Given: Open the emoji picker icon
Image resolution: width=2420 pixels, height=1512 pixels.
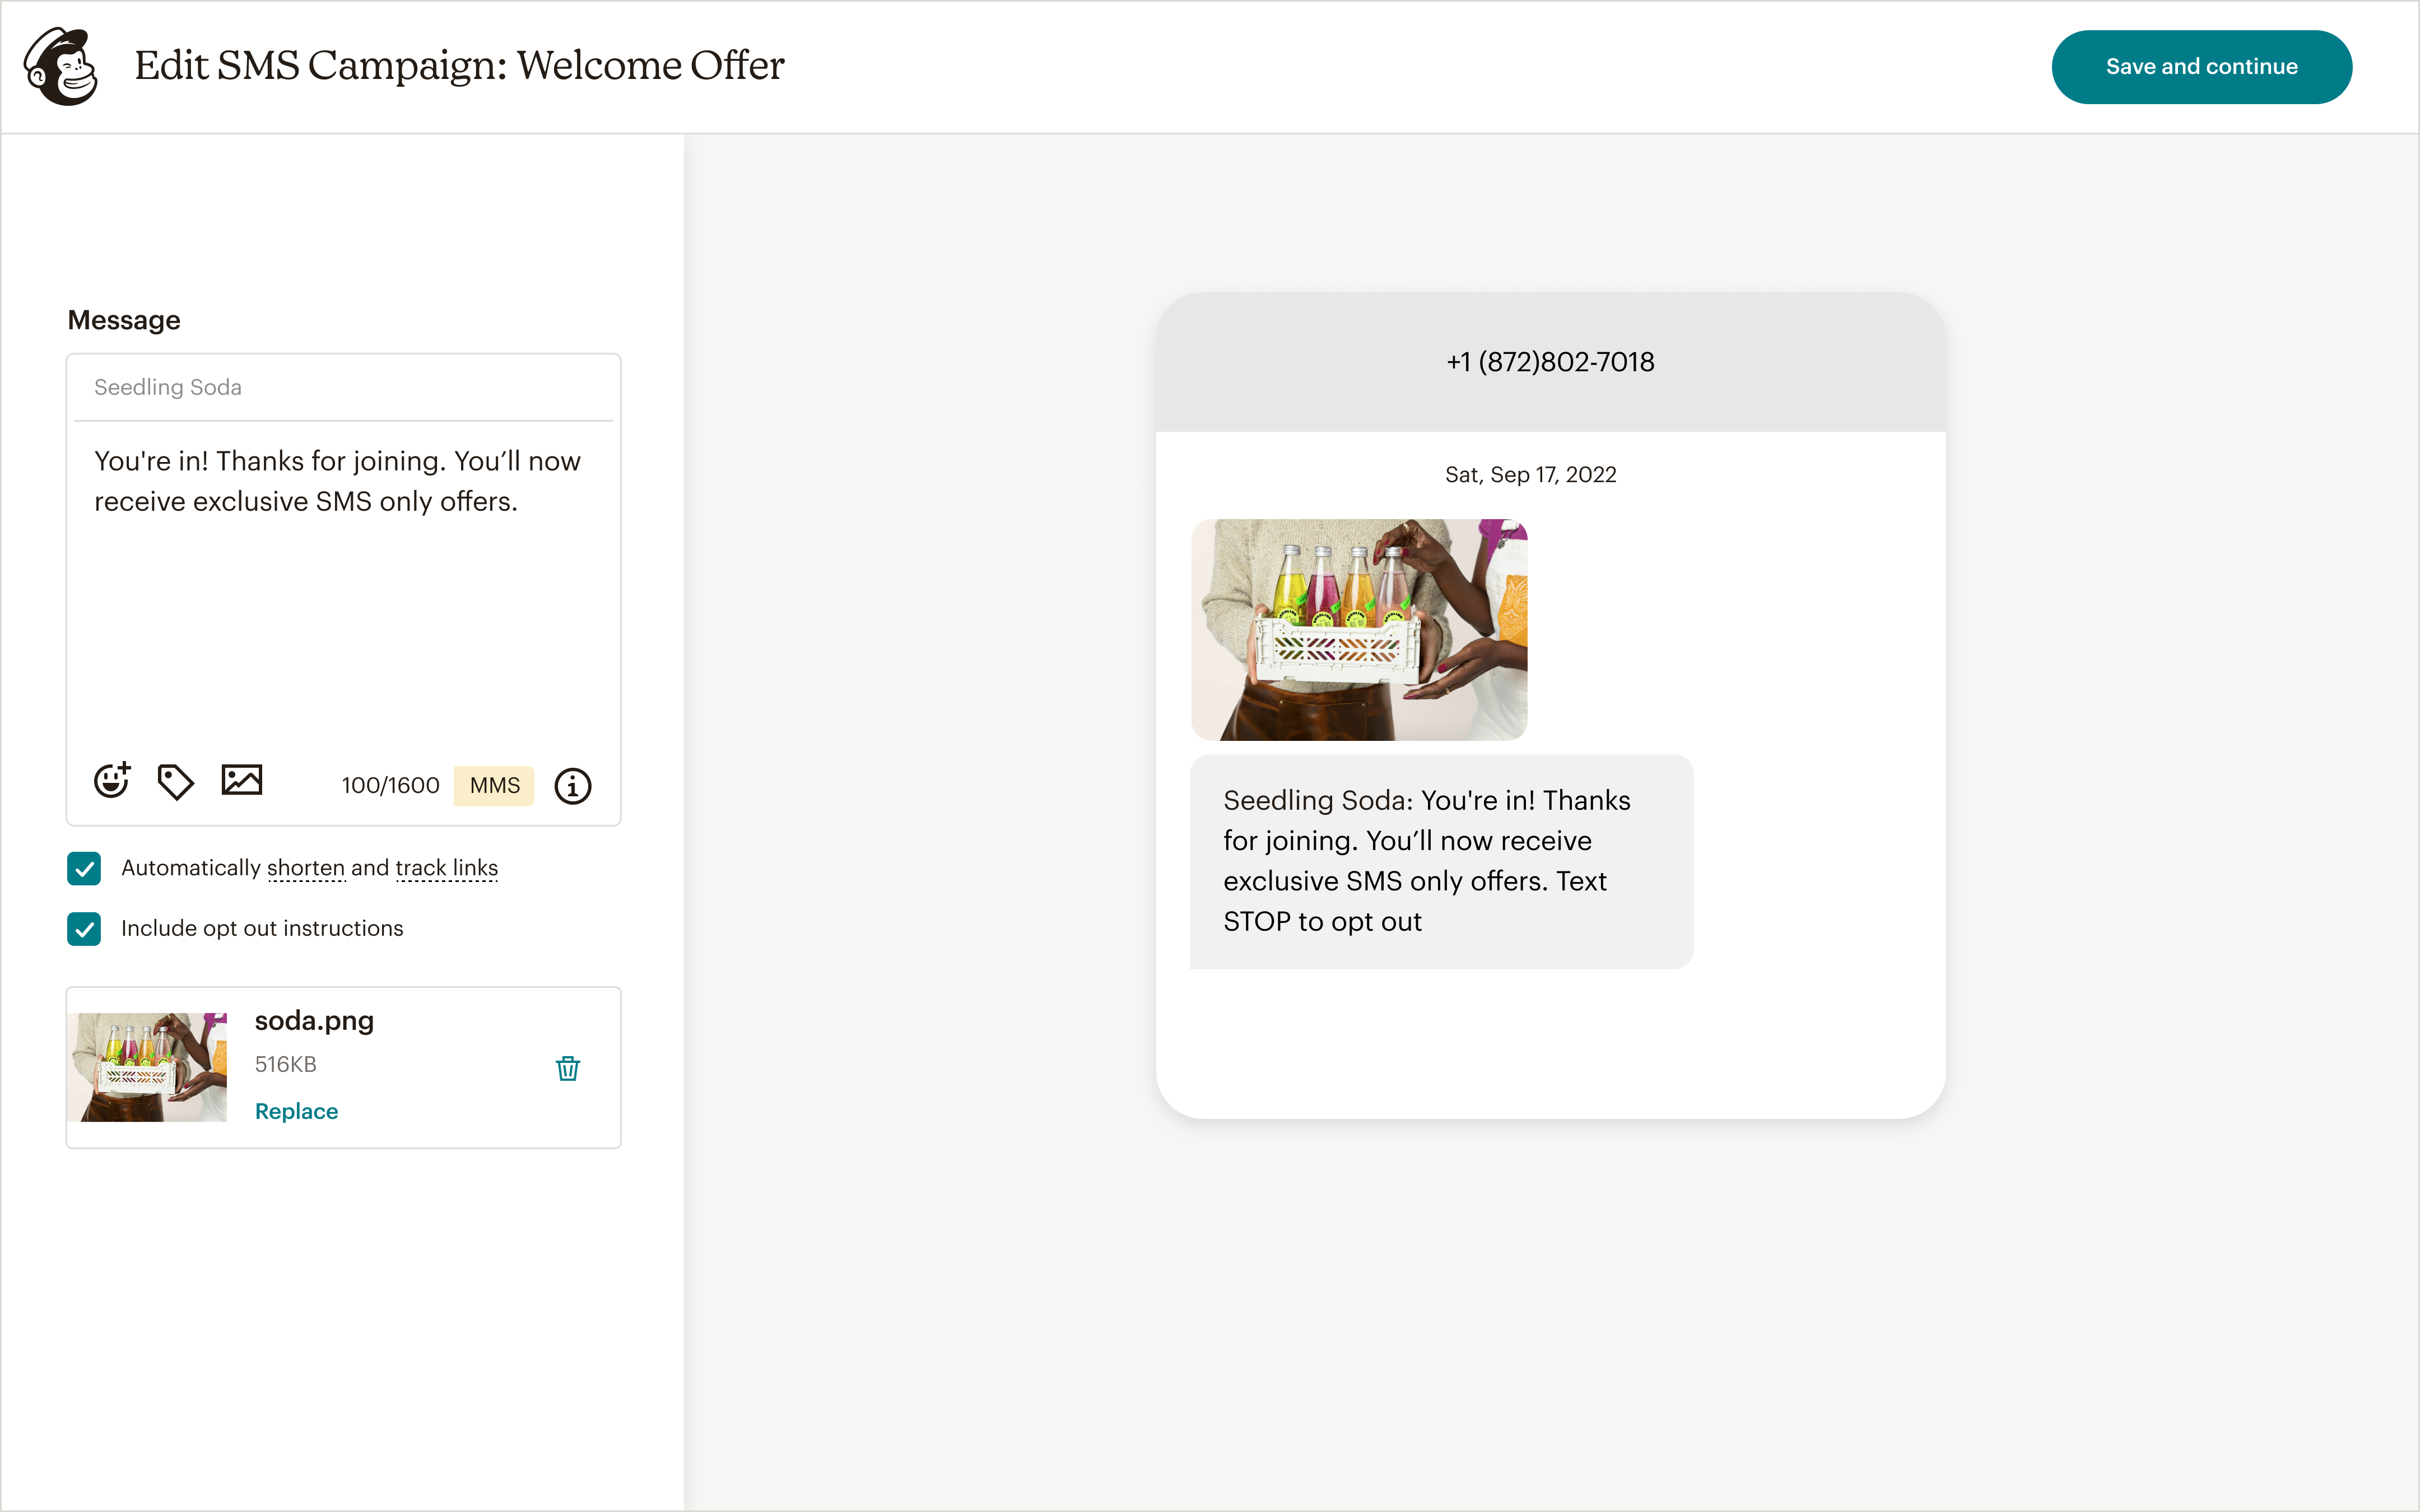Looking at the screenshot, I should click(x=111, y=780).
